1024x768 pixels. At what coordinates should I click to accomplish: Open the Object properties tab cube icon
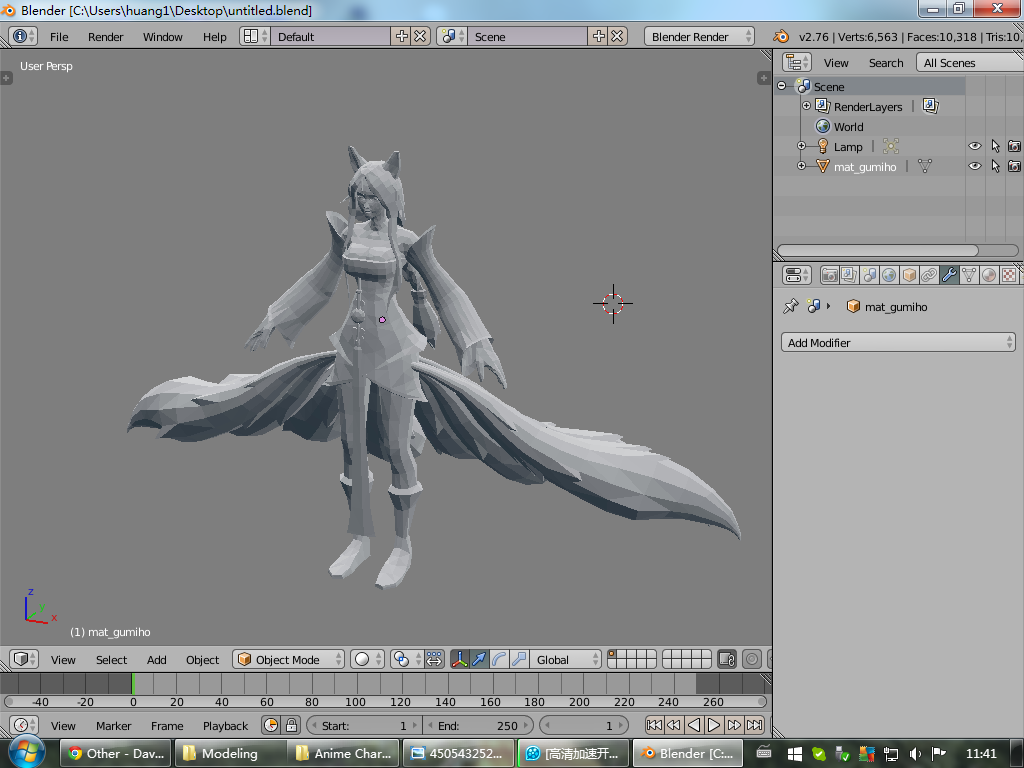coord(909,275)
